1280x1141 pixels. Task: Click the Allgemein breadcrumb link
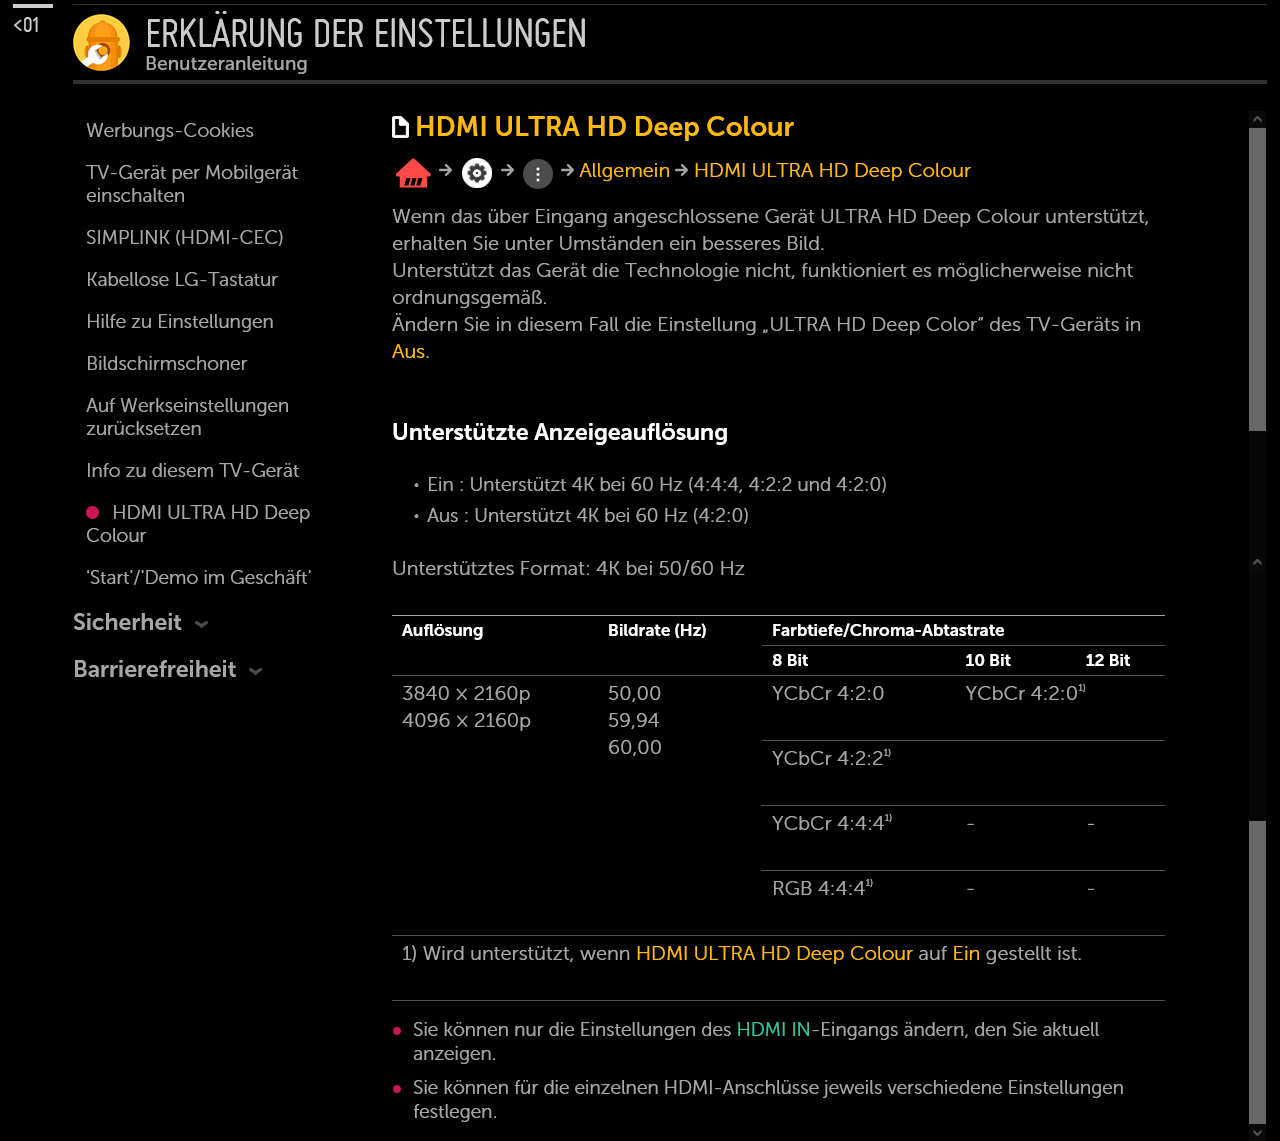tap(624, 170)
